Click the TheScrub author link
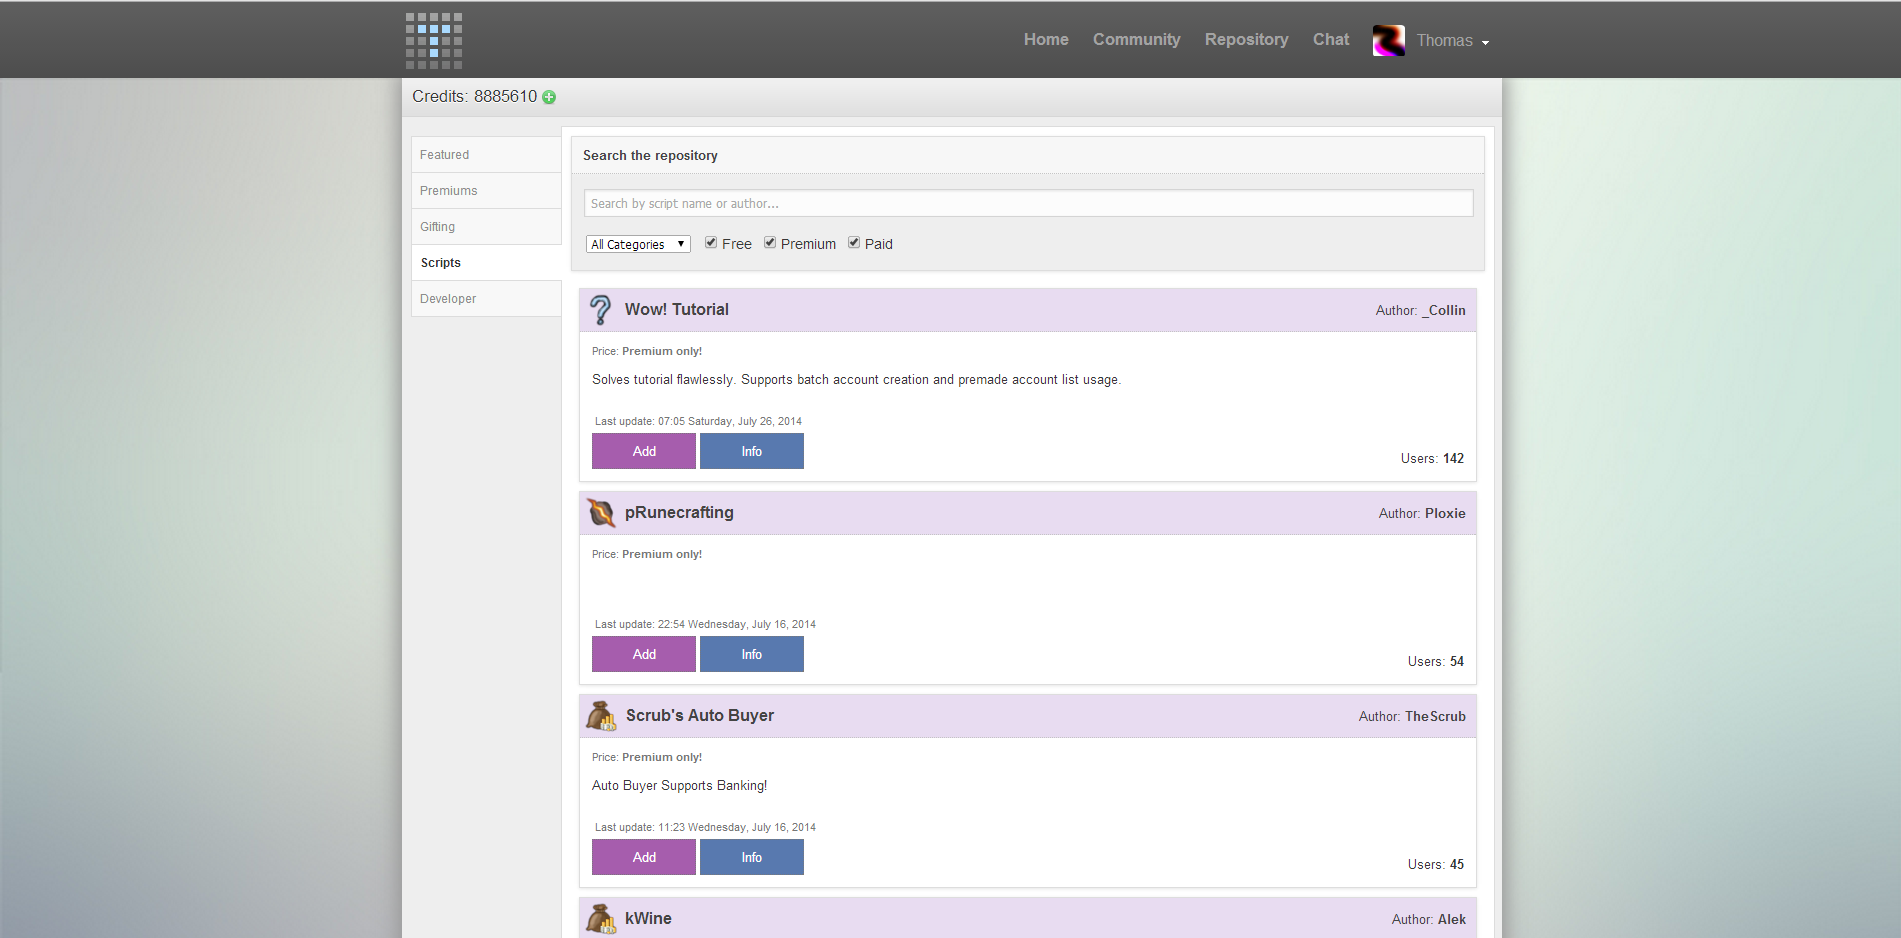 tap(1435, 716)
